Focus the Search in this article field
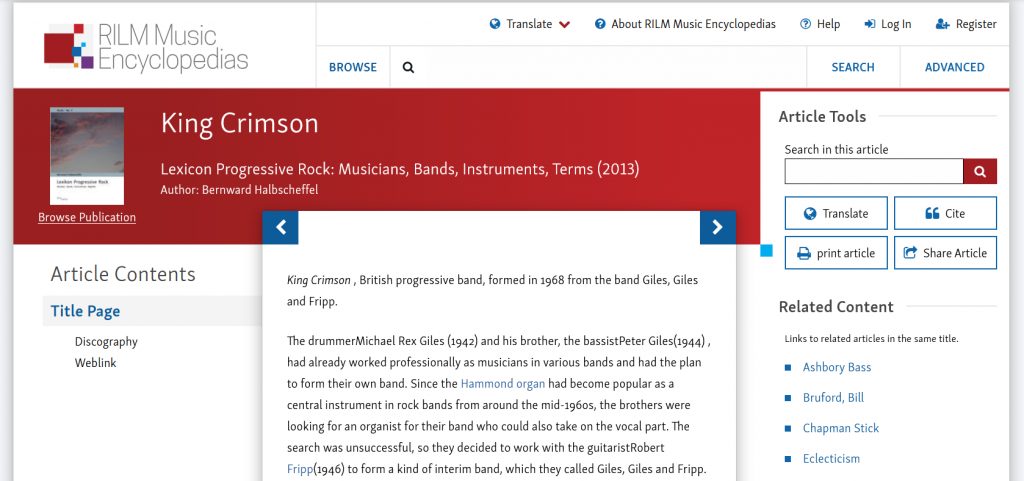Viewport: 1024px width, 481px height. pos(873,171)
